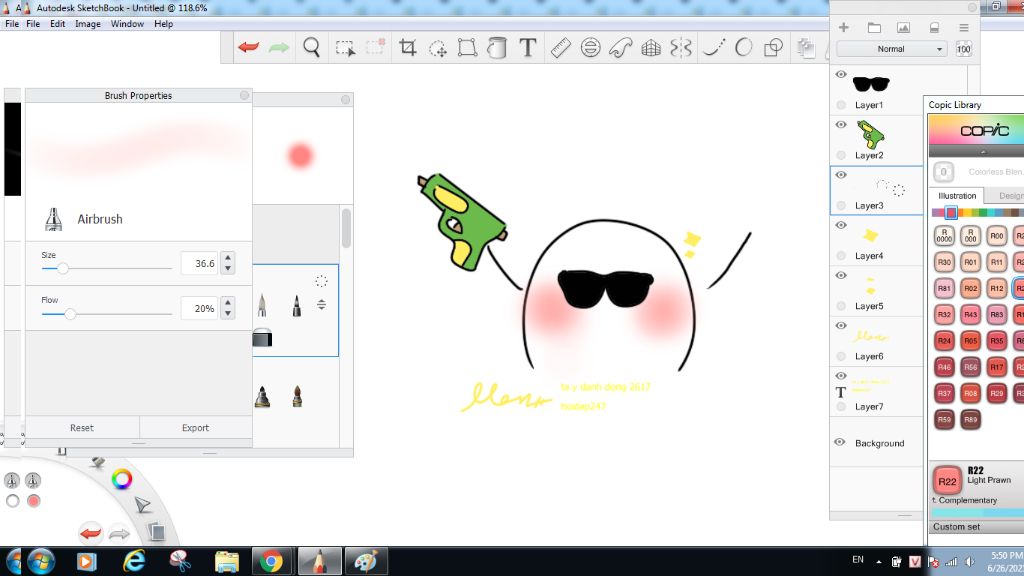Increase brush Size with up arrow
This screenshot has height=576, width=1024.
click(x=228, y=257)
